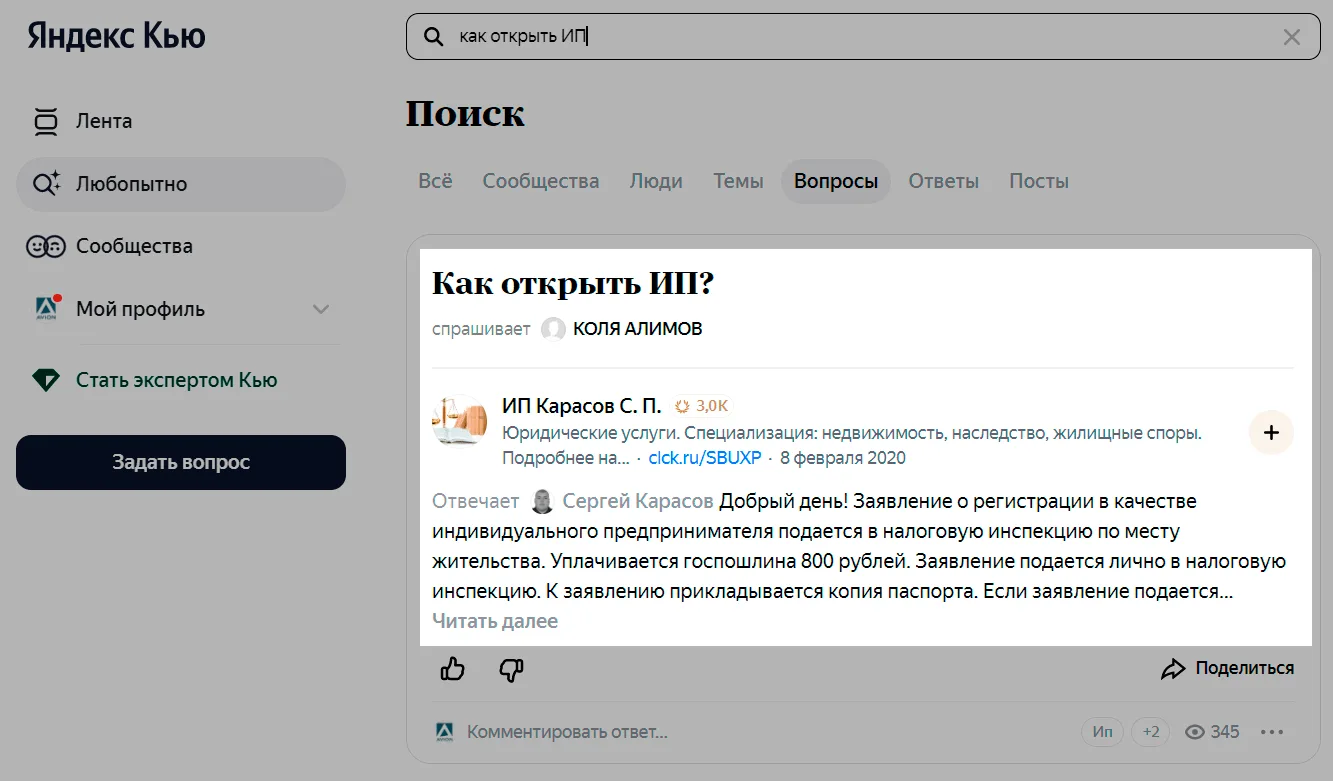Open ИП Карасов С. П. name link

(x=582, y=406)
